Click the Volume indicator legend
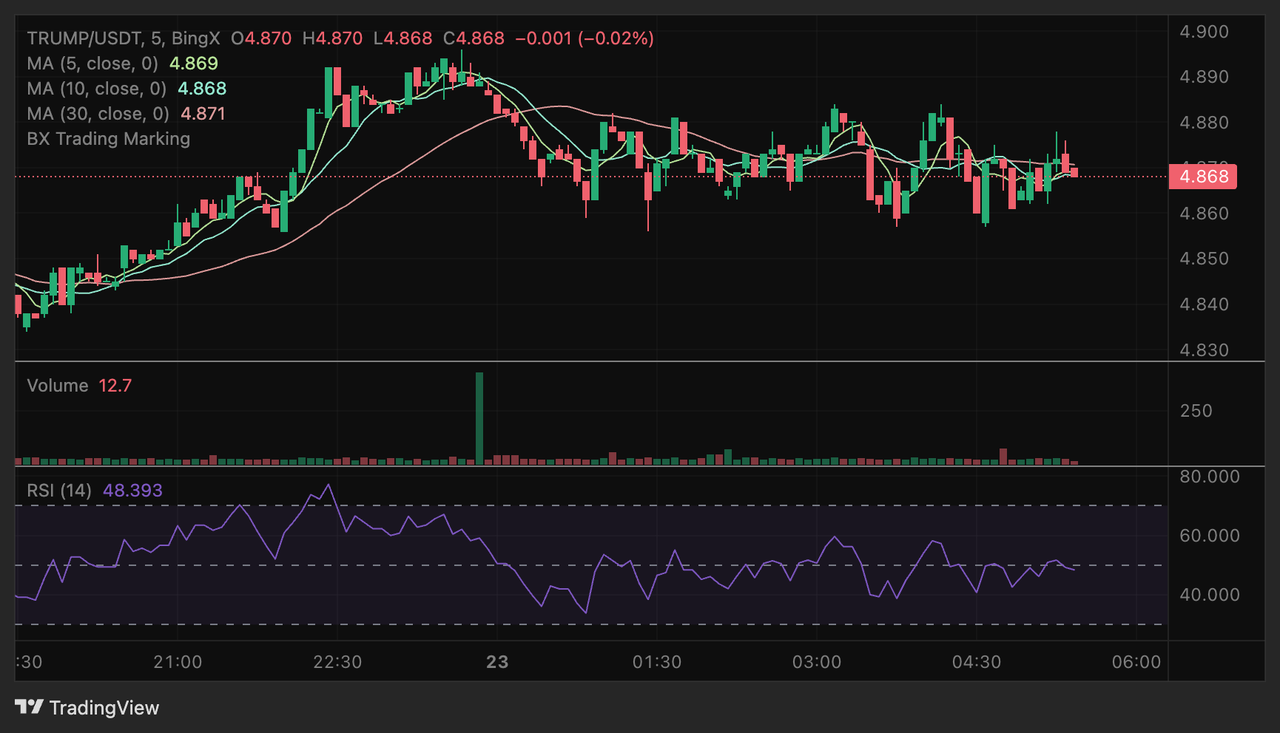The width and height of the screenshot is (1280, 733). [x=58, y=385]
